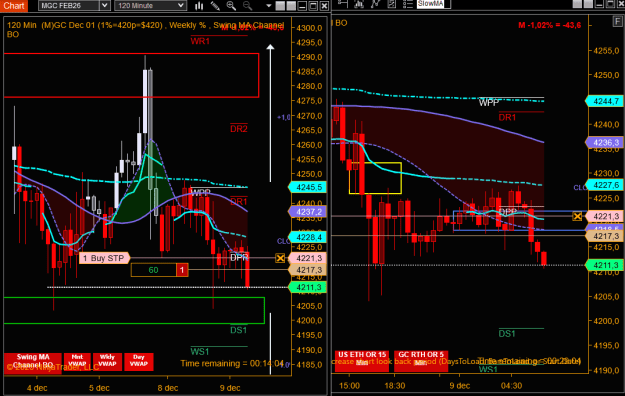Click the 5 dec date label
Screen dimensions: 625x396
[x=99, y=388]
